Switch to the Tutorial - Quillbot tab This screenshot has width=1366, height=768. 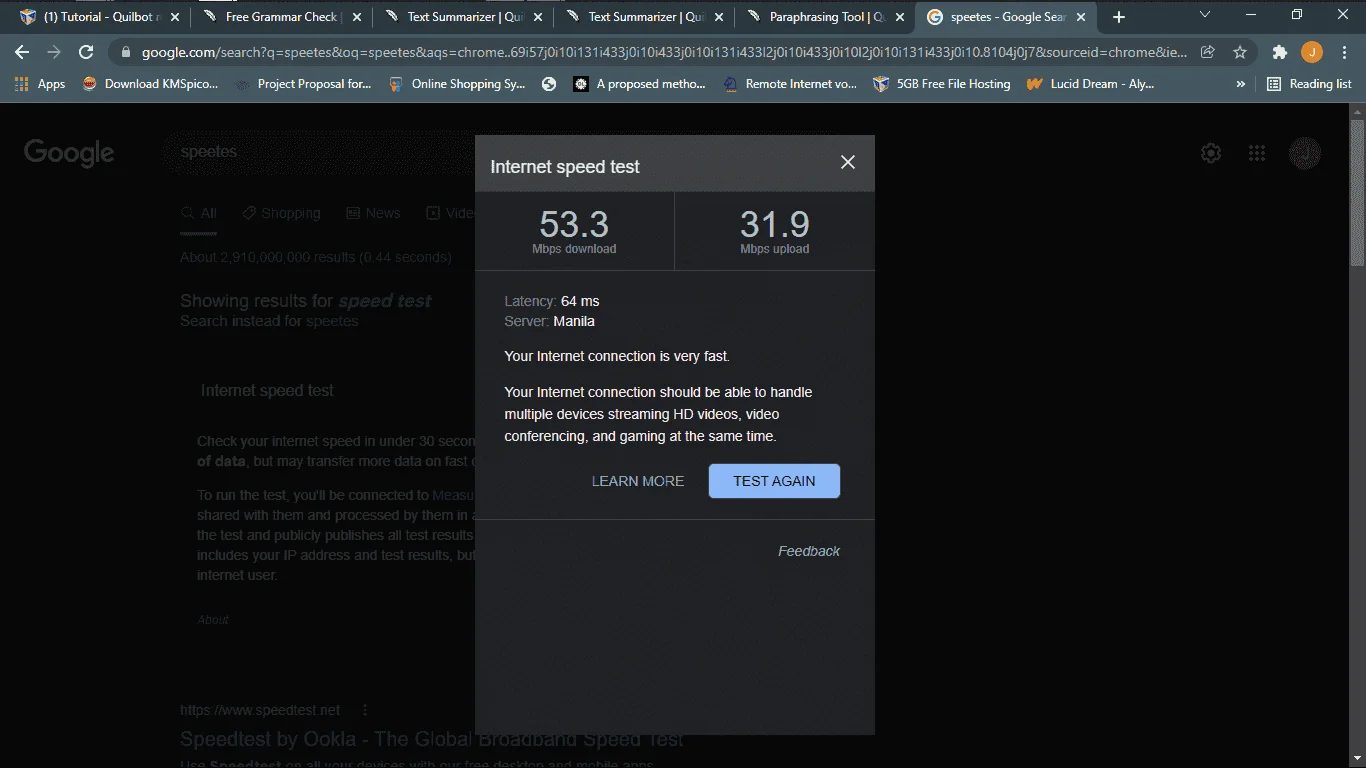[98, 17]
